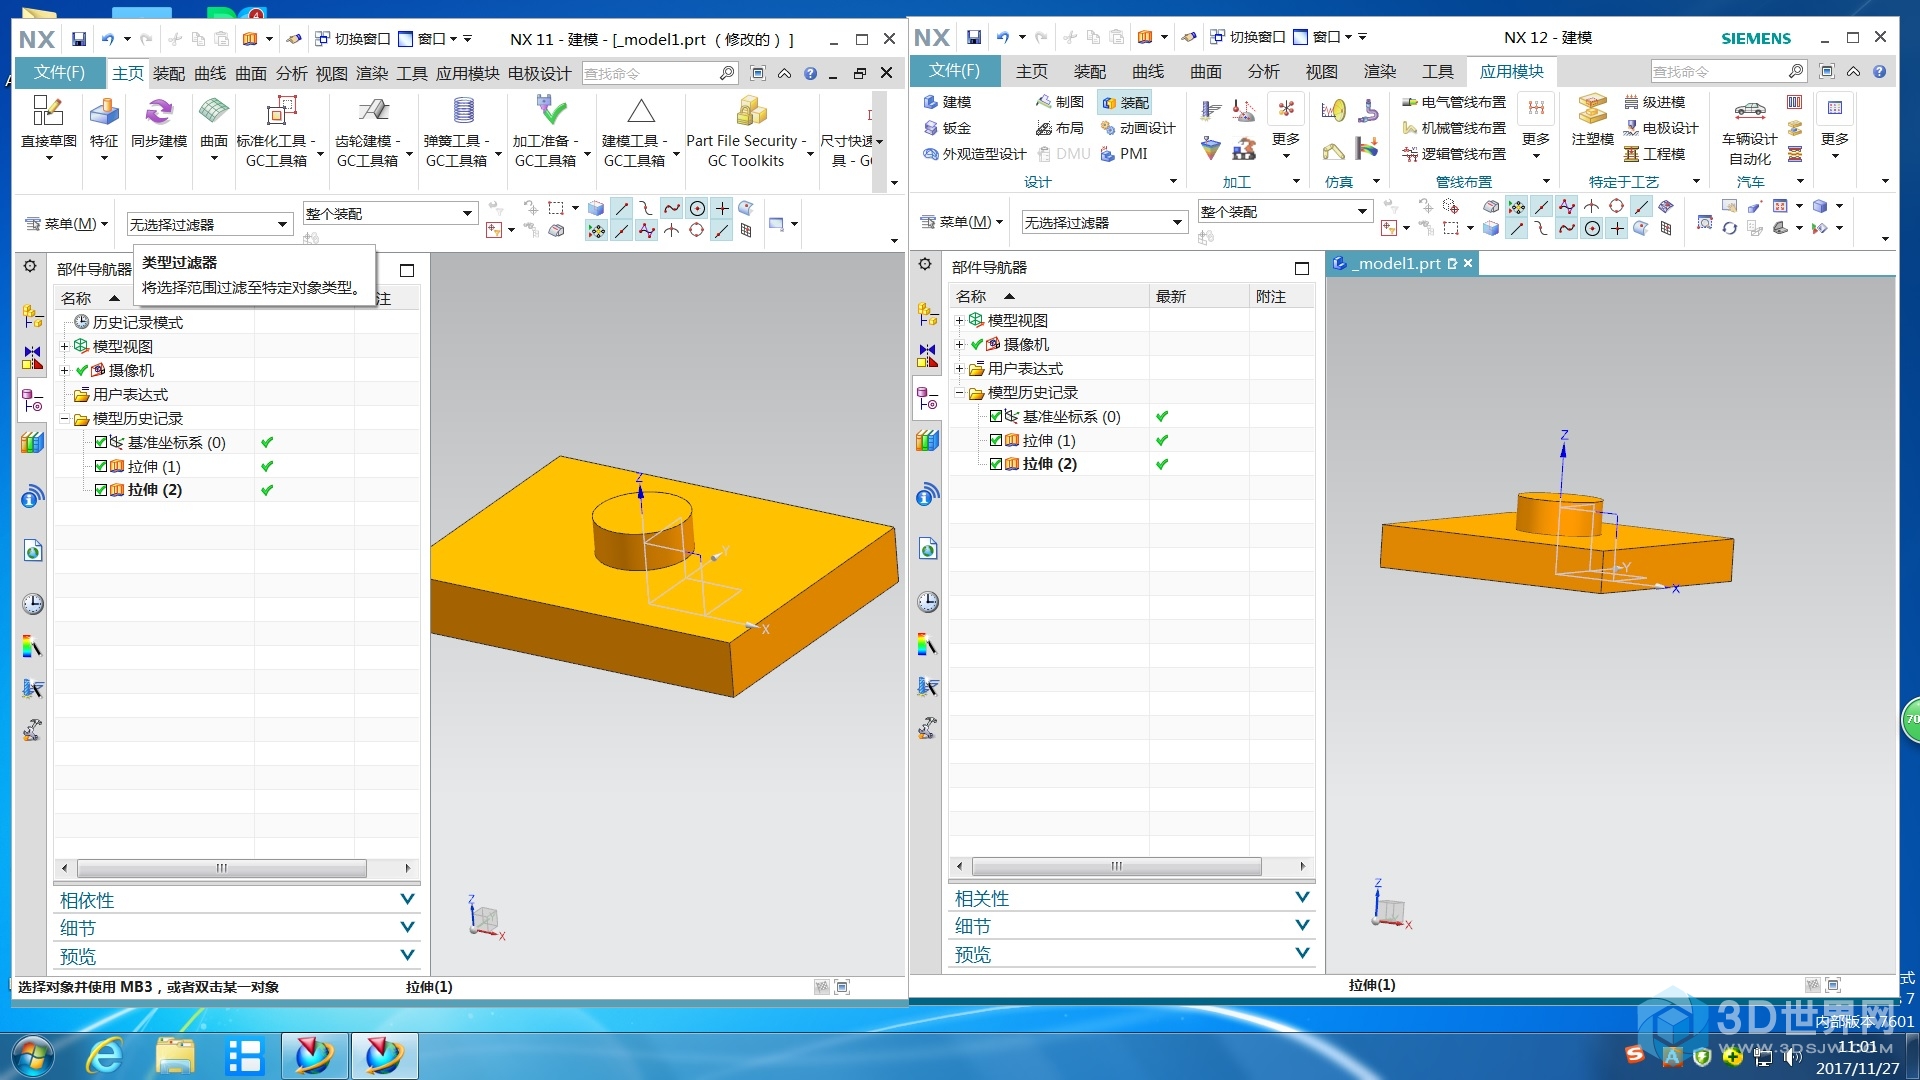
Task: Click Save icon in NX 12 title bar
Action: [x=974, y=37]
